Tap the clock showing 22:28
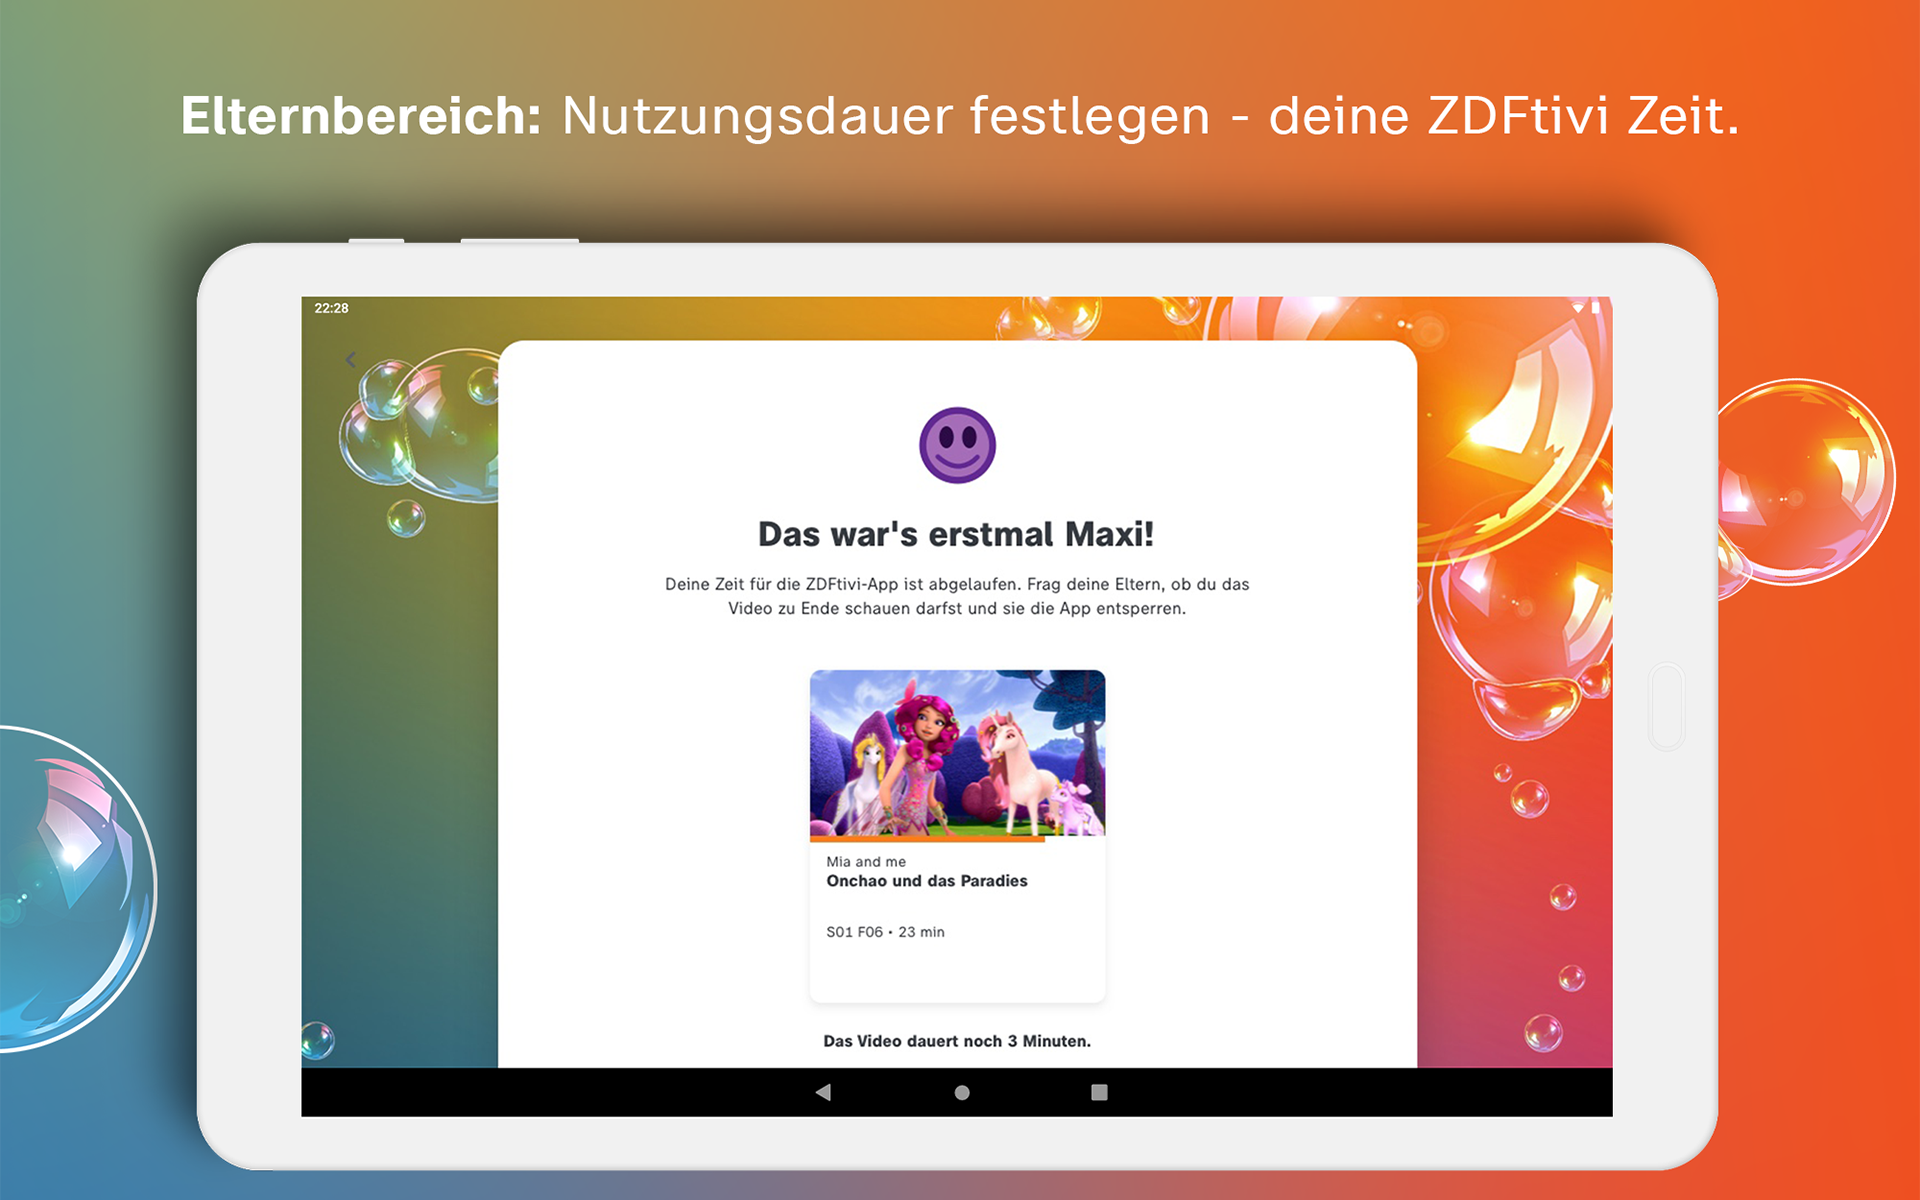This screenshot has height=1200, width=1920. click(331, 308)
